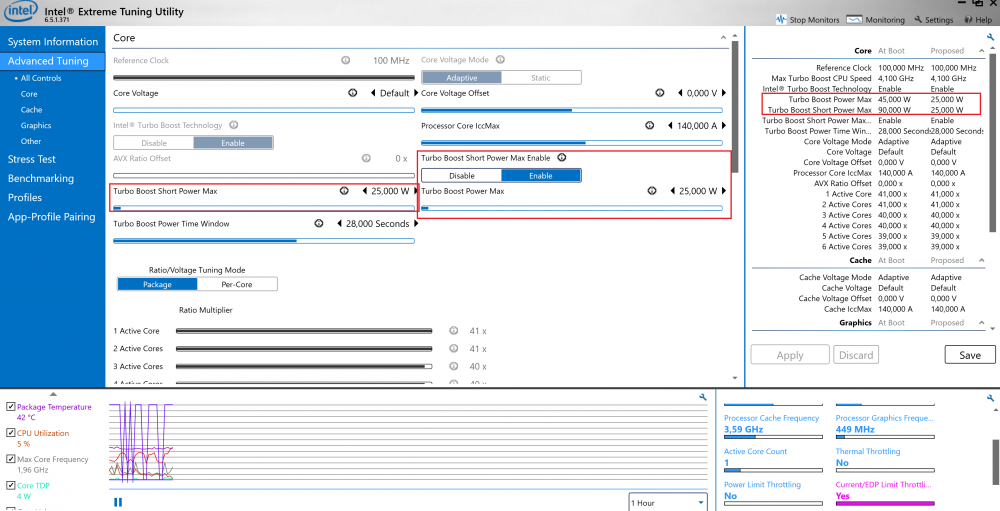Click info icon for Turbo Boost Power Time Window
The image size is (1000, 511).
(x=319, y=224)
